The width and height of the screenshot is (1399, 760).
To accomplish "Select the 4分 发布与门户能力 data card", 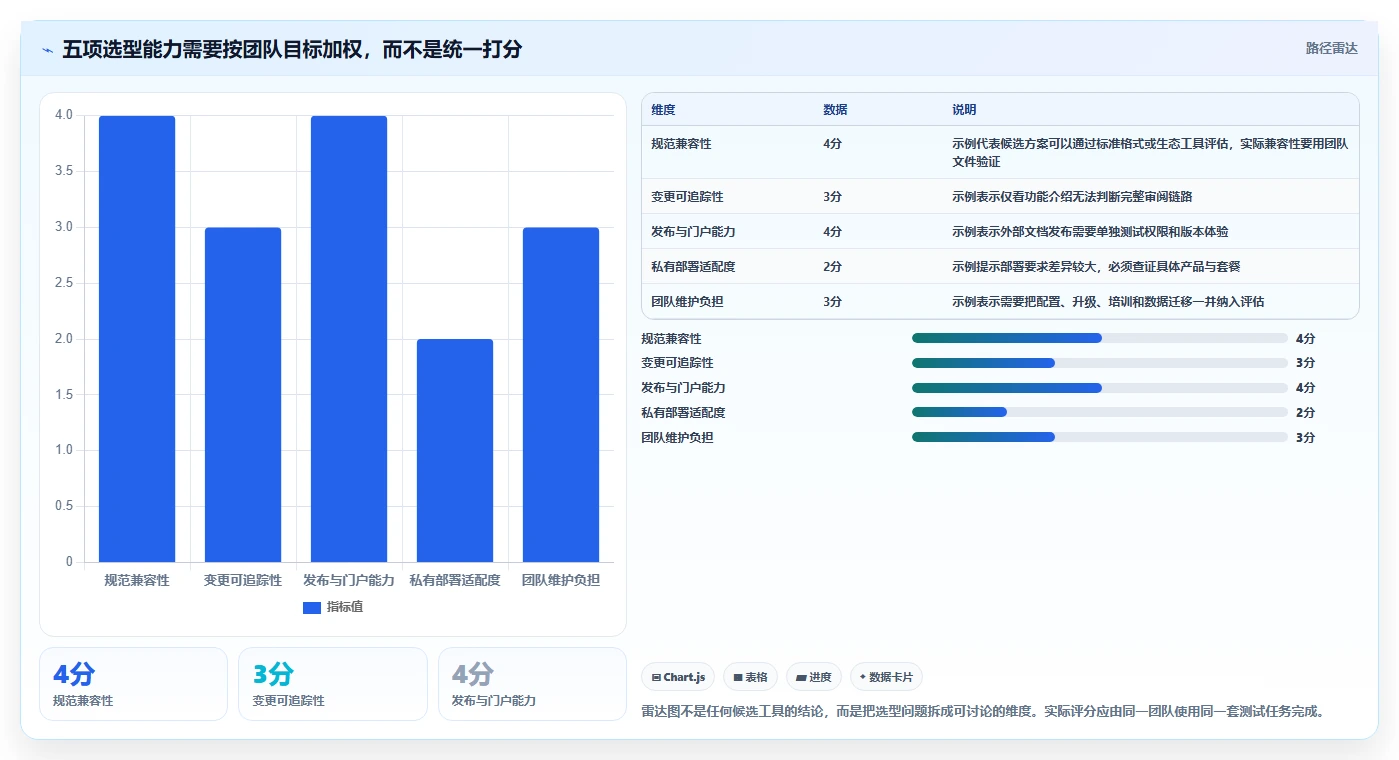I will 532,684.
